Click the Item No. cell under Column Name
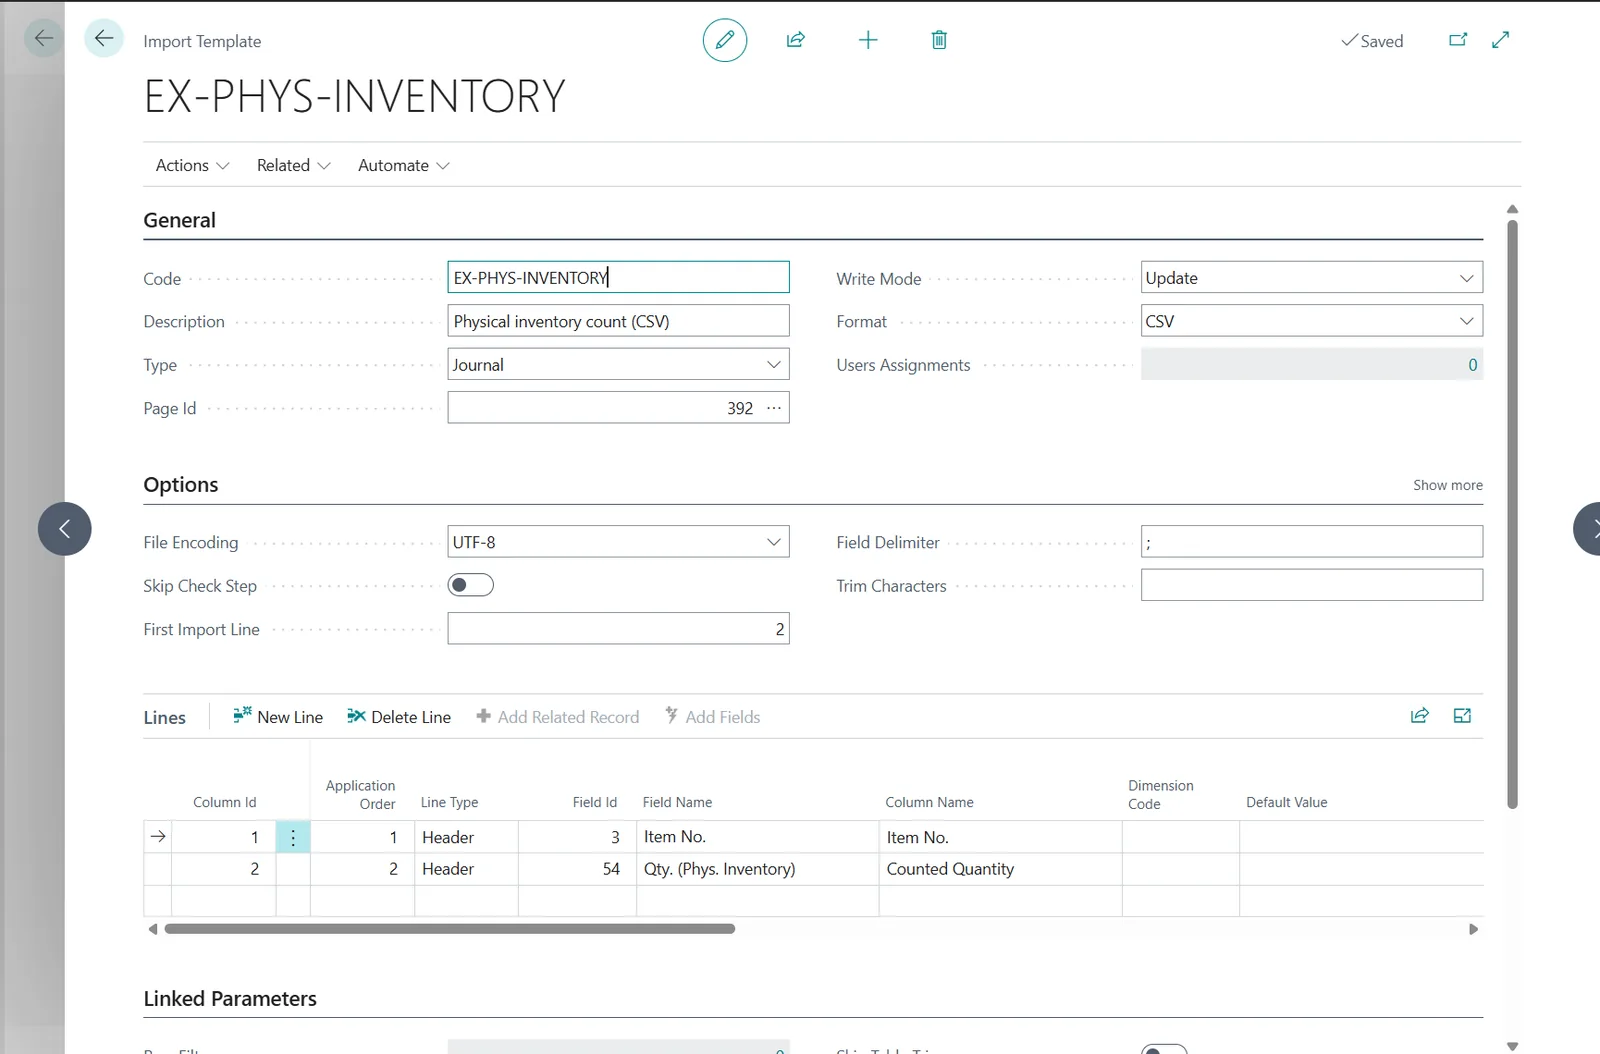This screenshot has width=1600, height=1054. tap(1000, 837)
